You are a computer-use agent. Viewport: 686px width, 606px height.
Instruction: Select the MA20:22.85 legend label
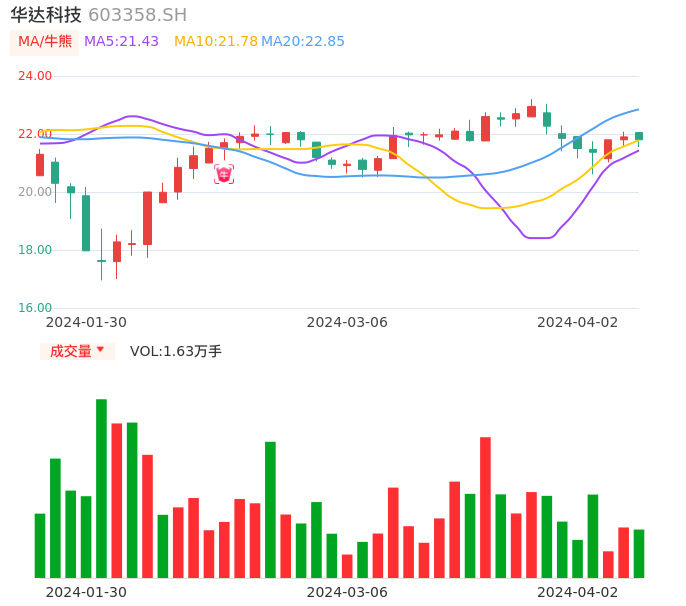[x=303, y=42]
